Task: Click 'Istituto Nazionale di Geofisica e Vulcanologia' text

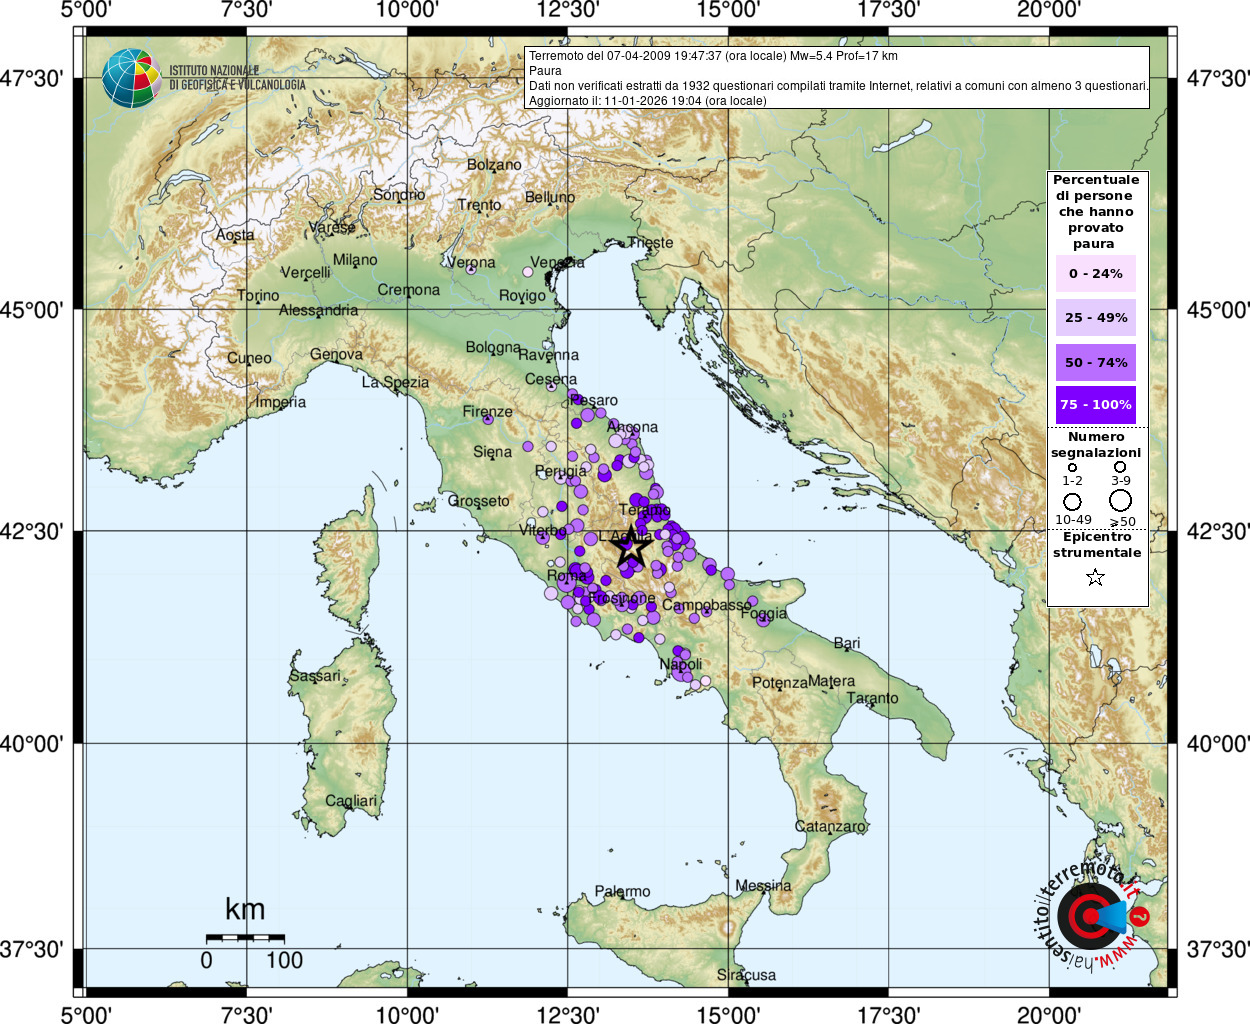Action: 237,78
